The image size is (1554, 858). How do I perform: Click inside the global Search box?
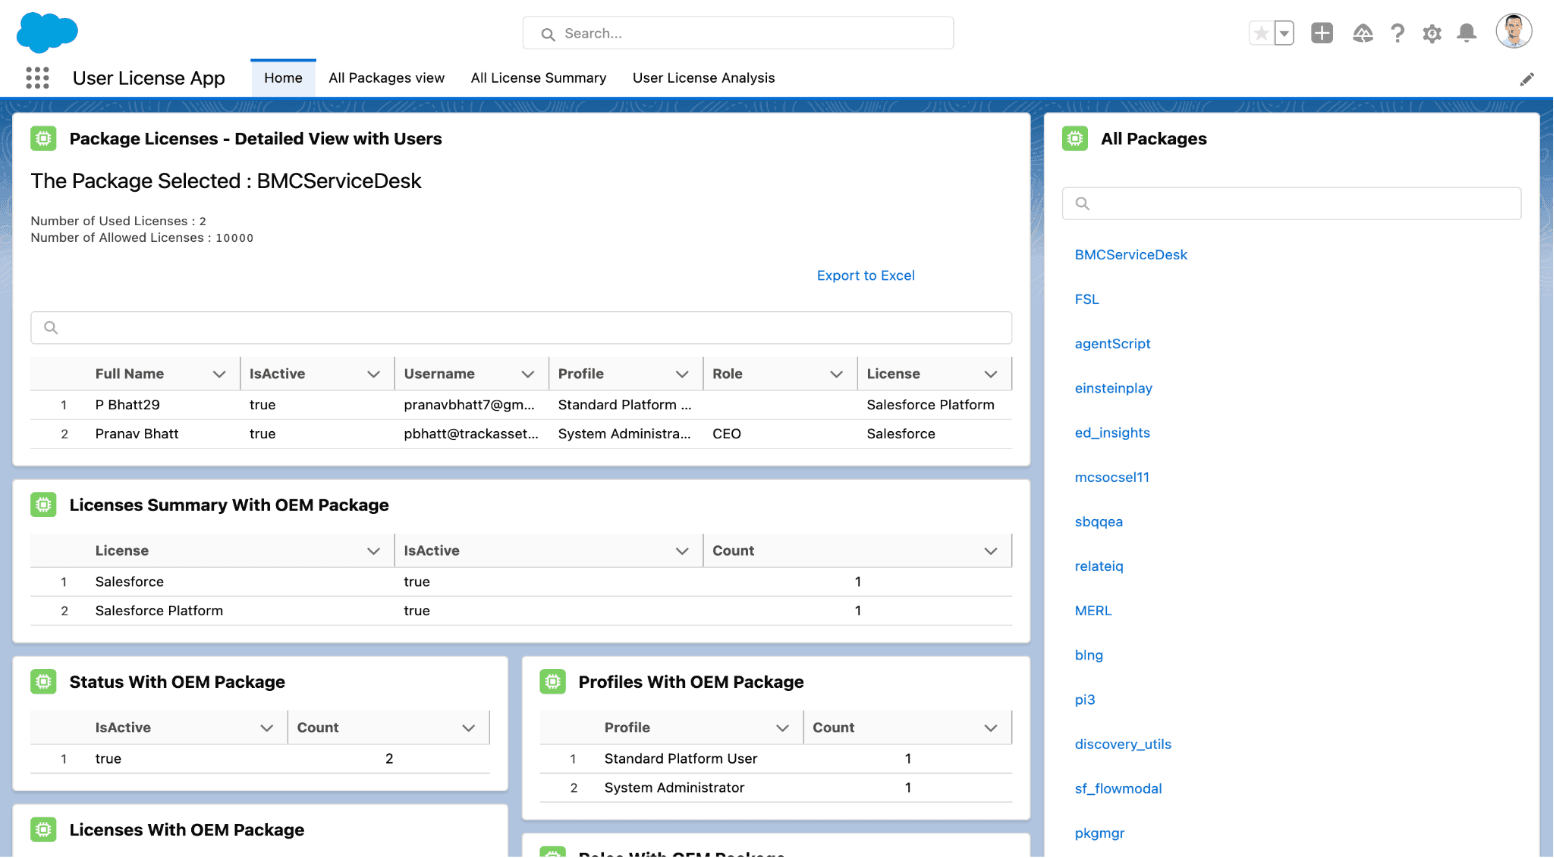pyautogui.click(x=738, y=33)
